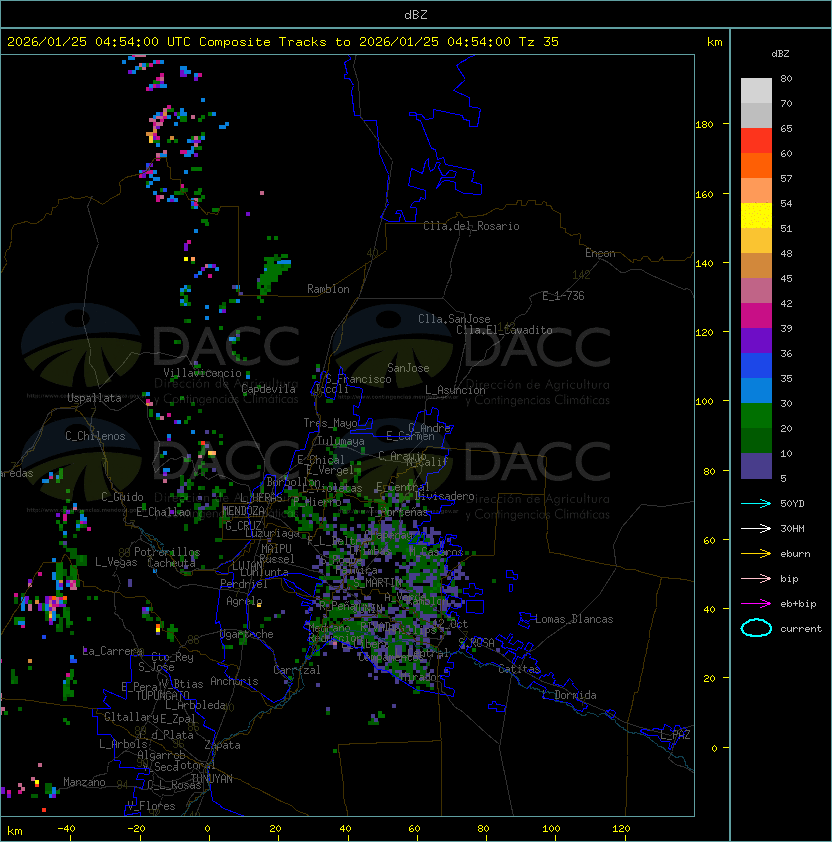This screenshot has width=832, height=842.
Task: Click the Encon place label
Action: click(x=600, y=253)
